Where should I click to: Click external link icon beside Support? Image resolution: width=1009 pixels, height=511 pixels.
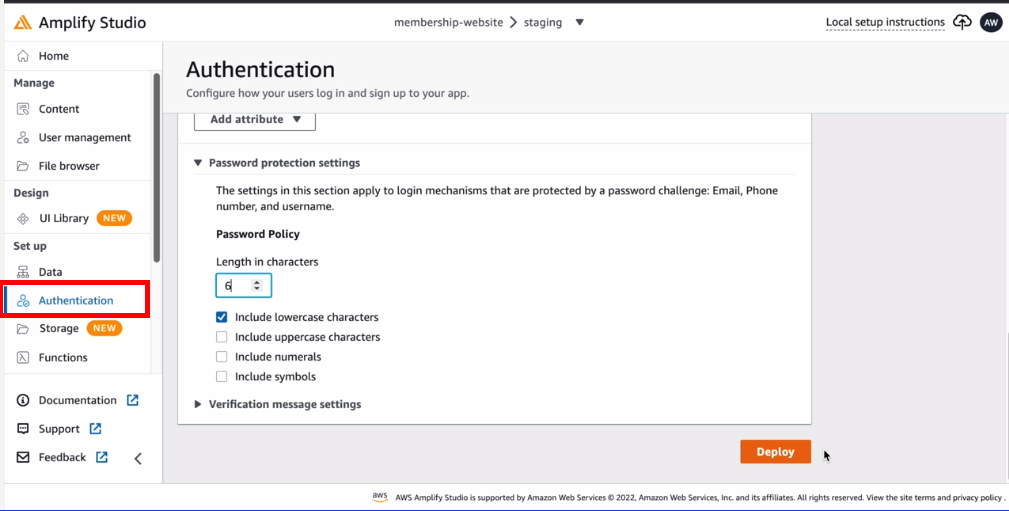(95, 429)
